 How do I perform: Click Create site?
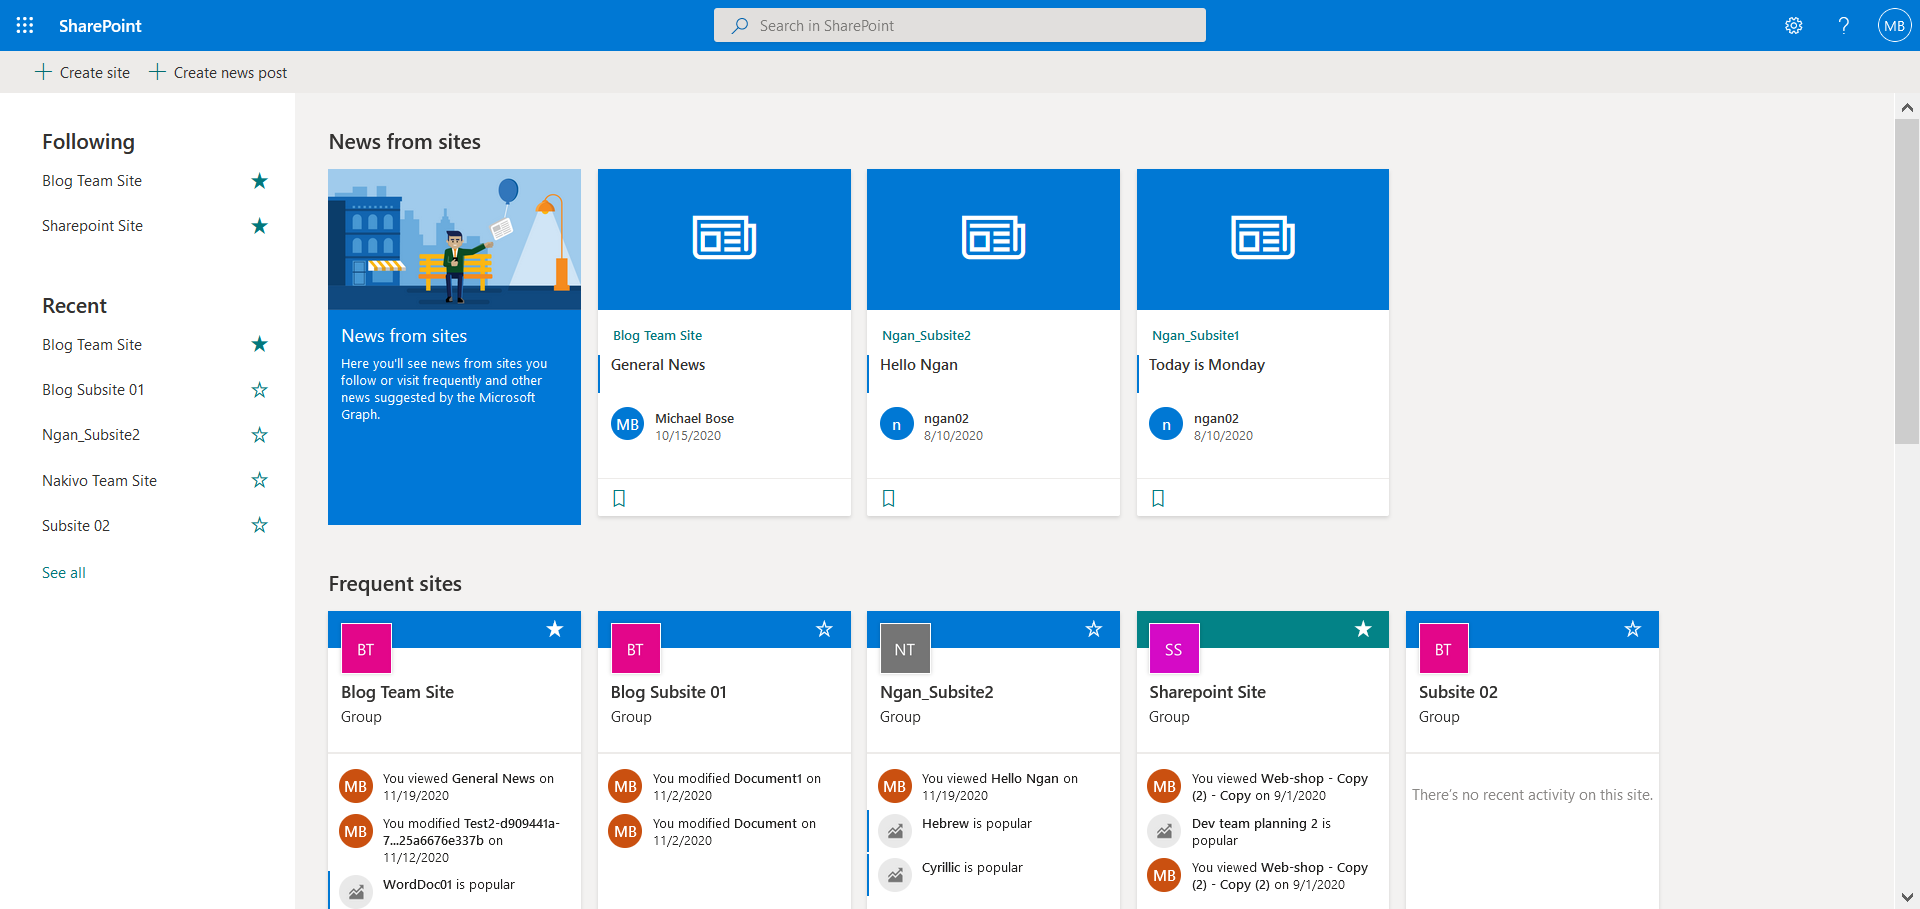click(83, 72)
